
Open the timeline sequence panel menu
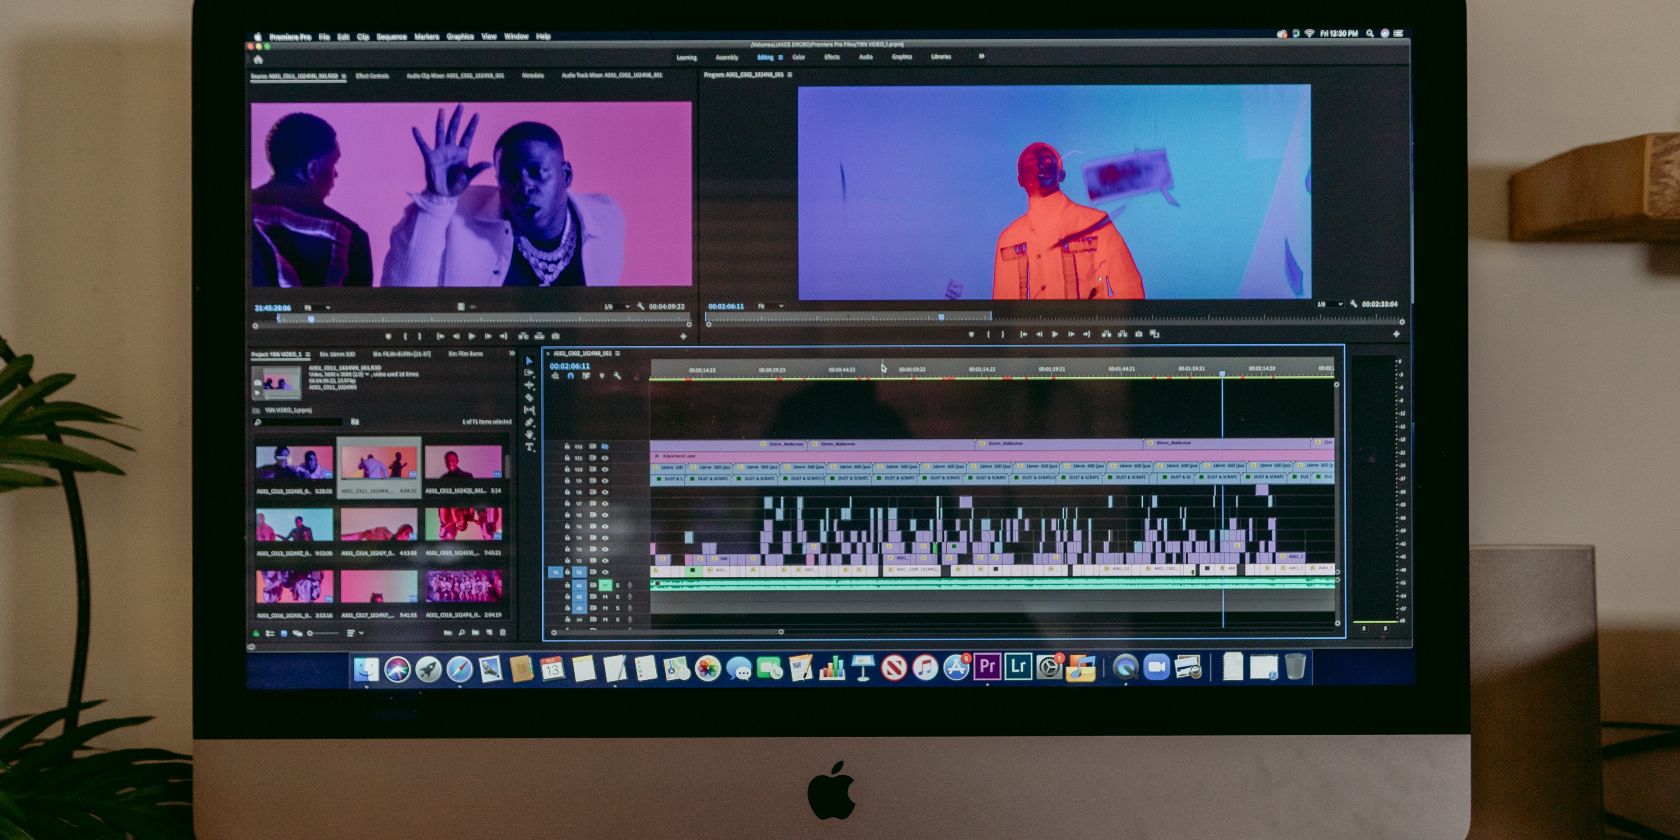[618, 353]
